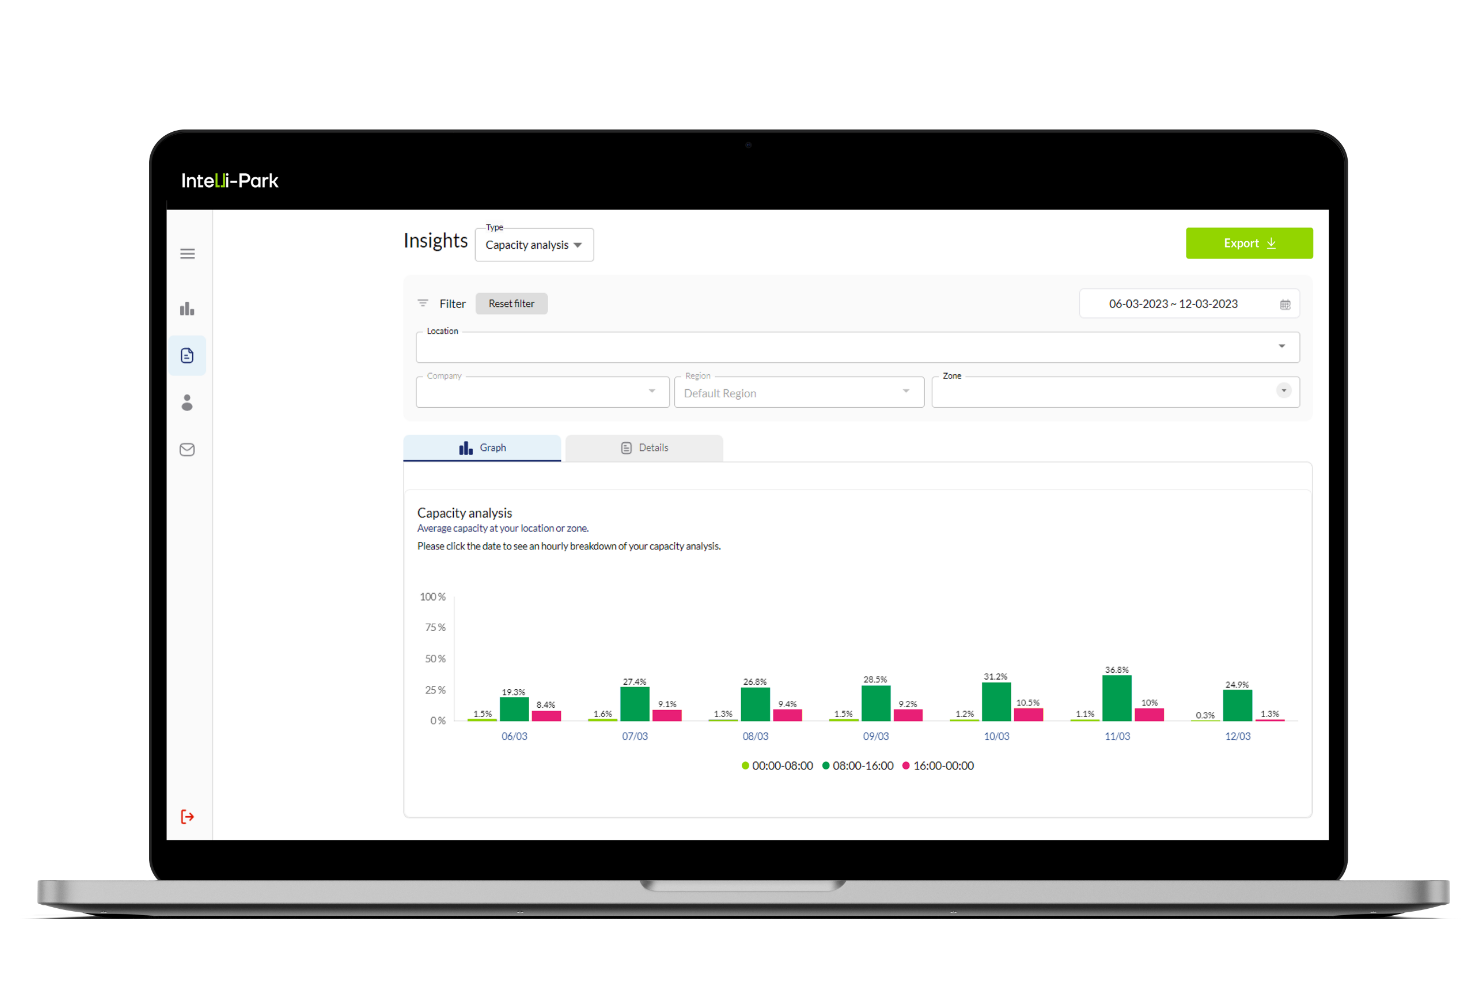The image size is (1480, 1000).
Task: Toggle the 00:00-08:00 legend series
Action: pos(777,766)
